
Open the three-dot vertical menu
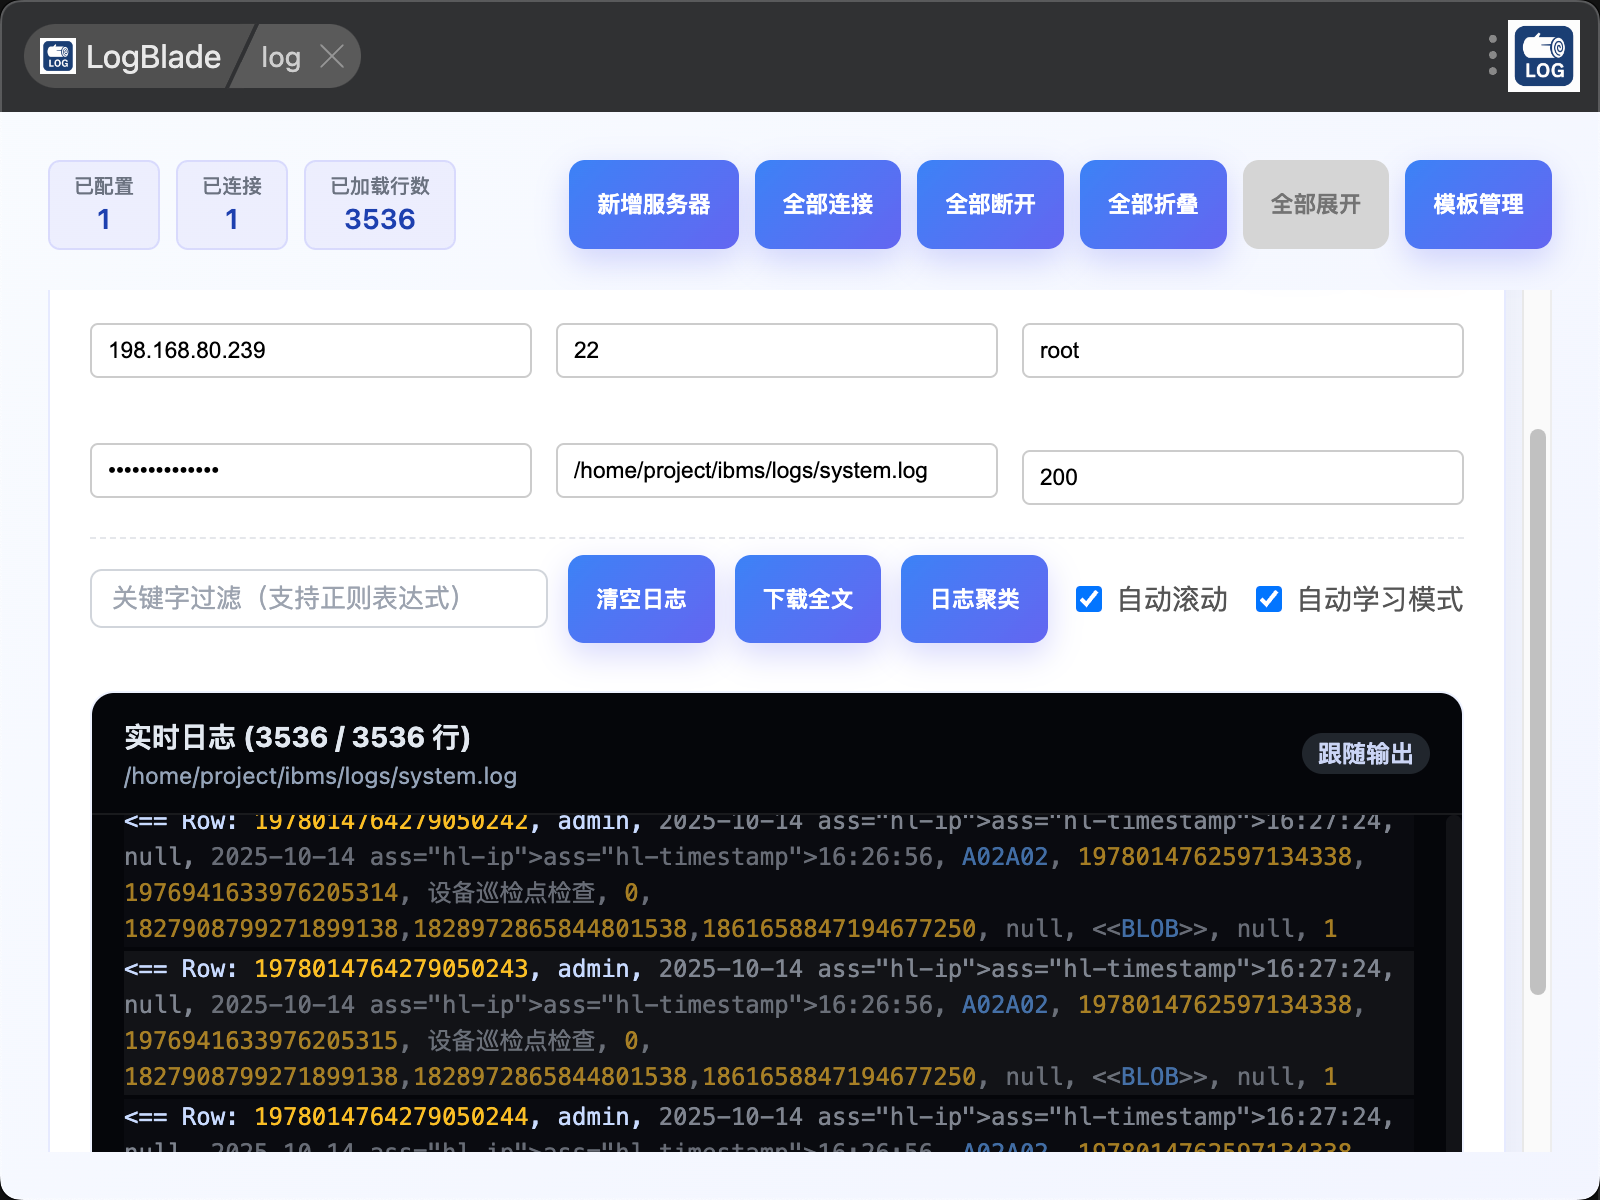click(x=1492, y=56)
